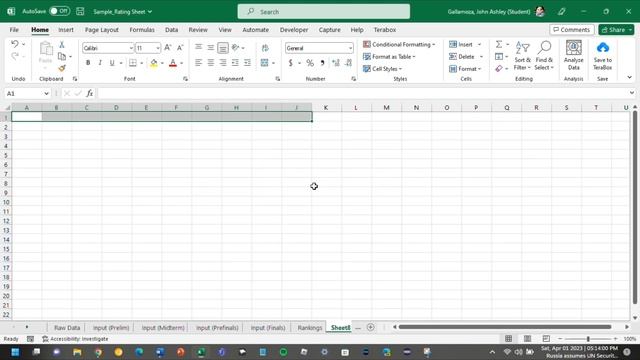
Task: Click the Name Box showing A1
Action: point(27,93)
